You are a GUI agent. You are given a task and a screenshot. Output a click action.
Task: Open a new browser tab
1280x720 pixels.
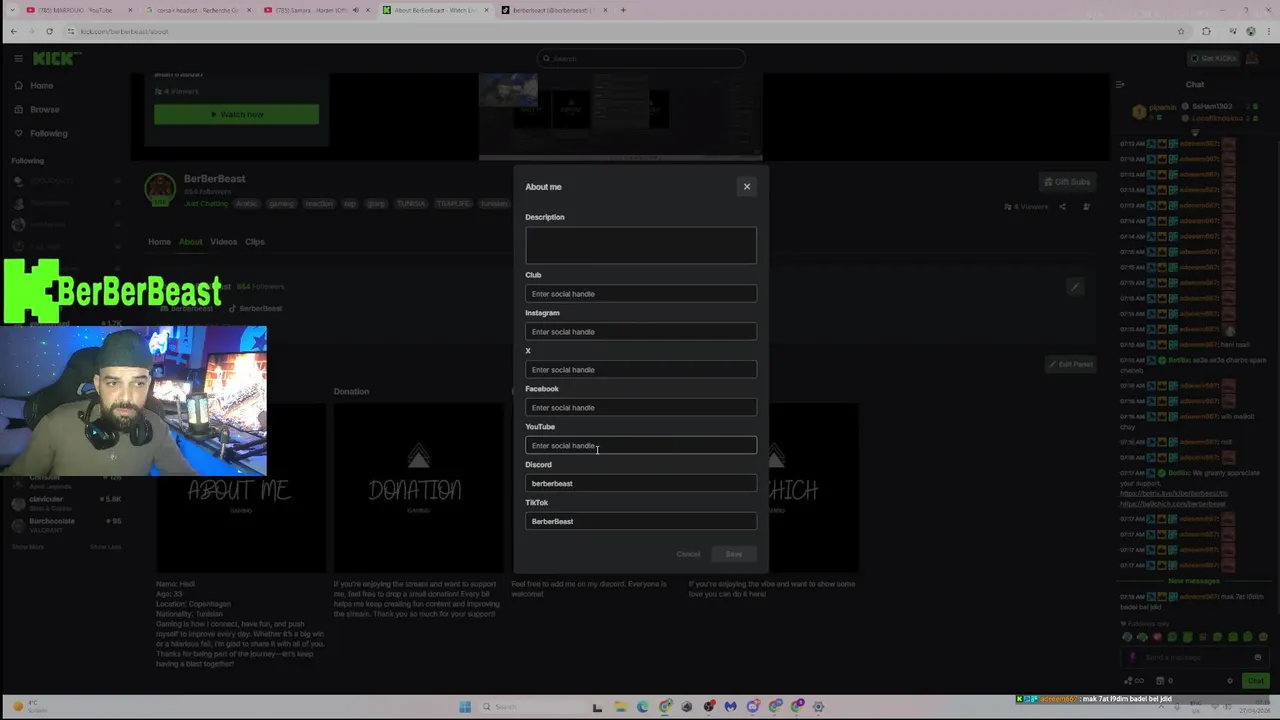coord(623,10)
